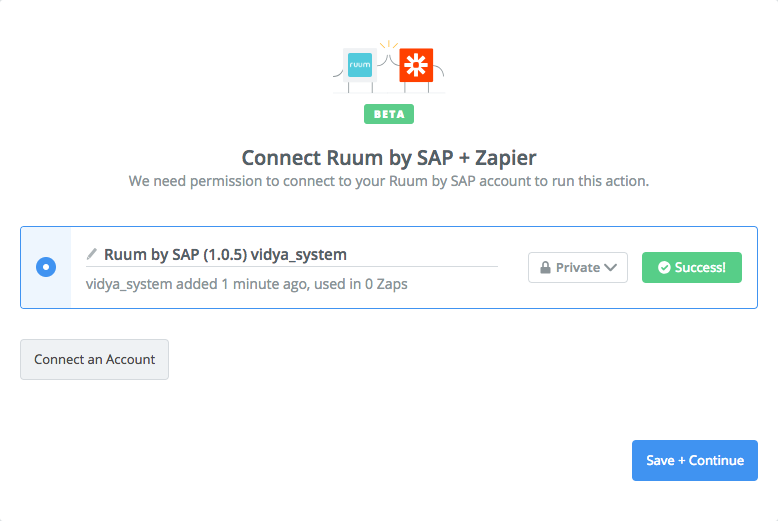The width and height of the screenshot is (778, 521).
Task: Click the green BETA badge
Action: [x=389, y=114]
